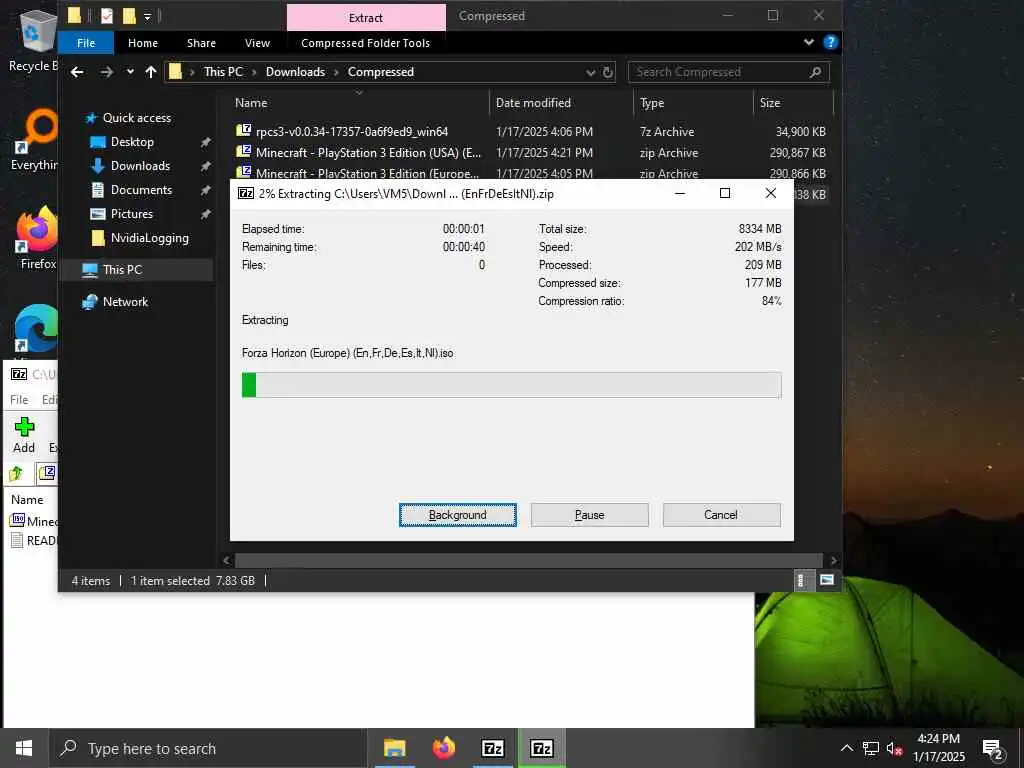Open Desktop in navigation pane
Screen dimensions: 1024x768
coord(132,142)
